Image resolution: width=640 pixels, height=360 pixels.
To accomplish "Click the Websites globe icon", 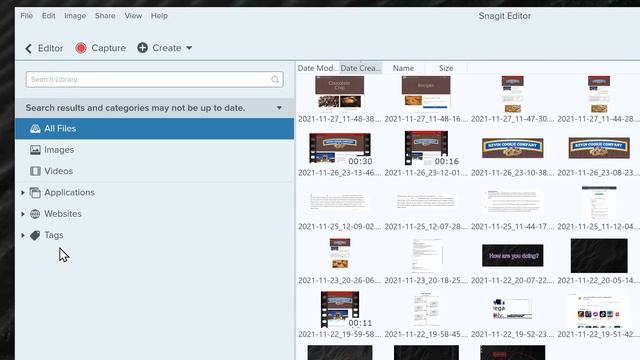I will (35, 214).
